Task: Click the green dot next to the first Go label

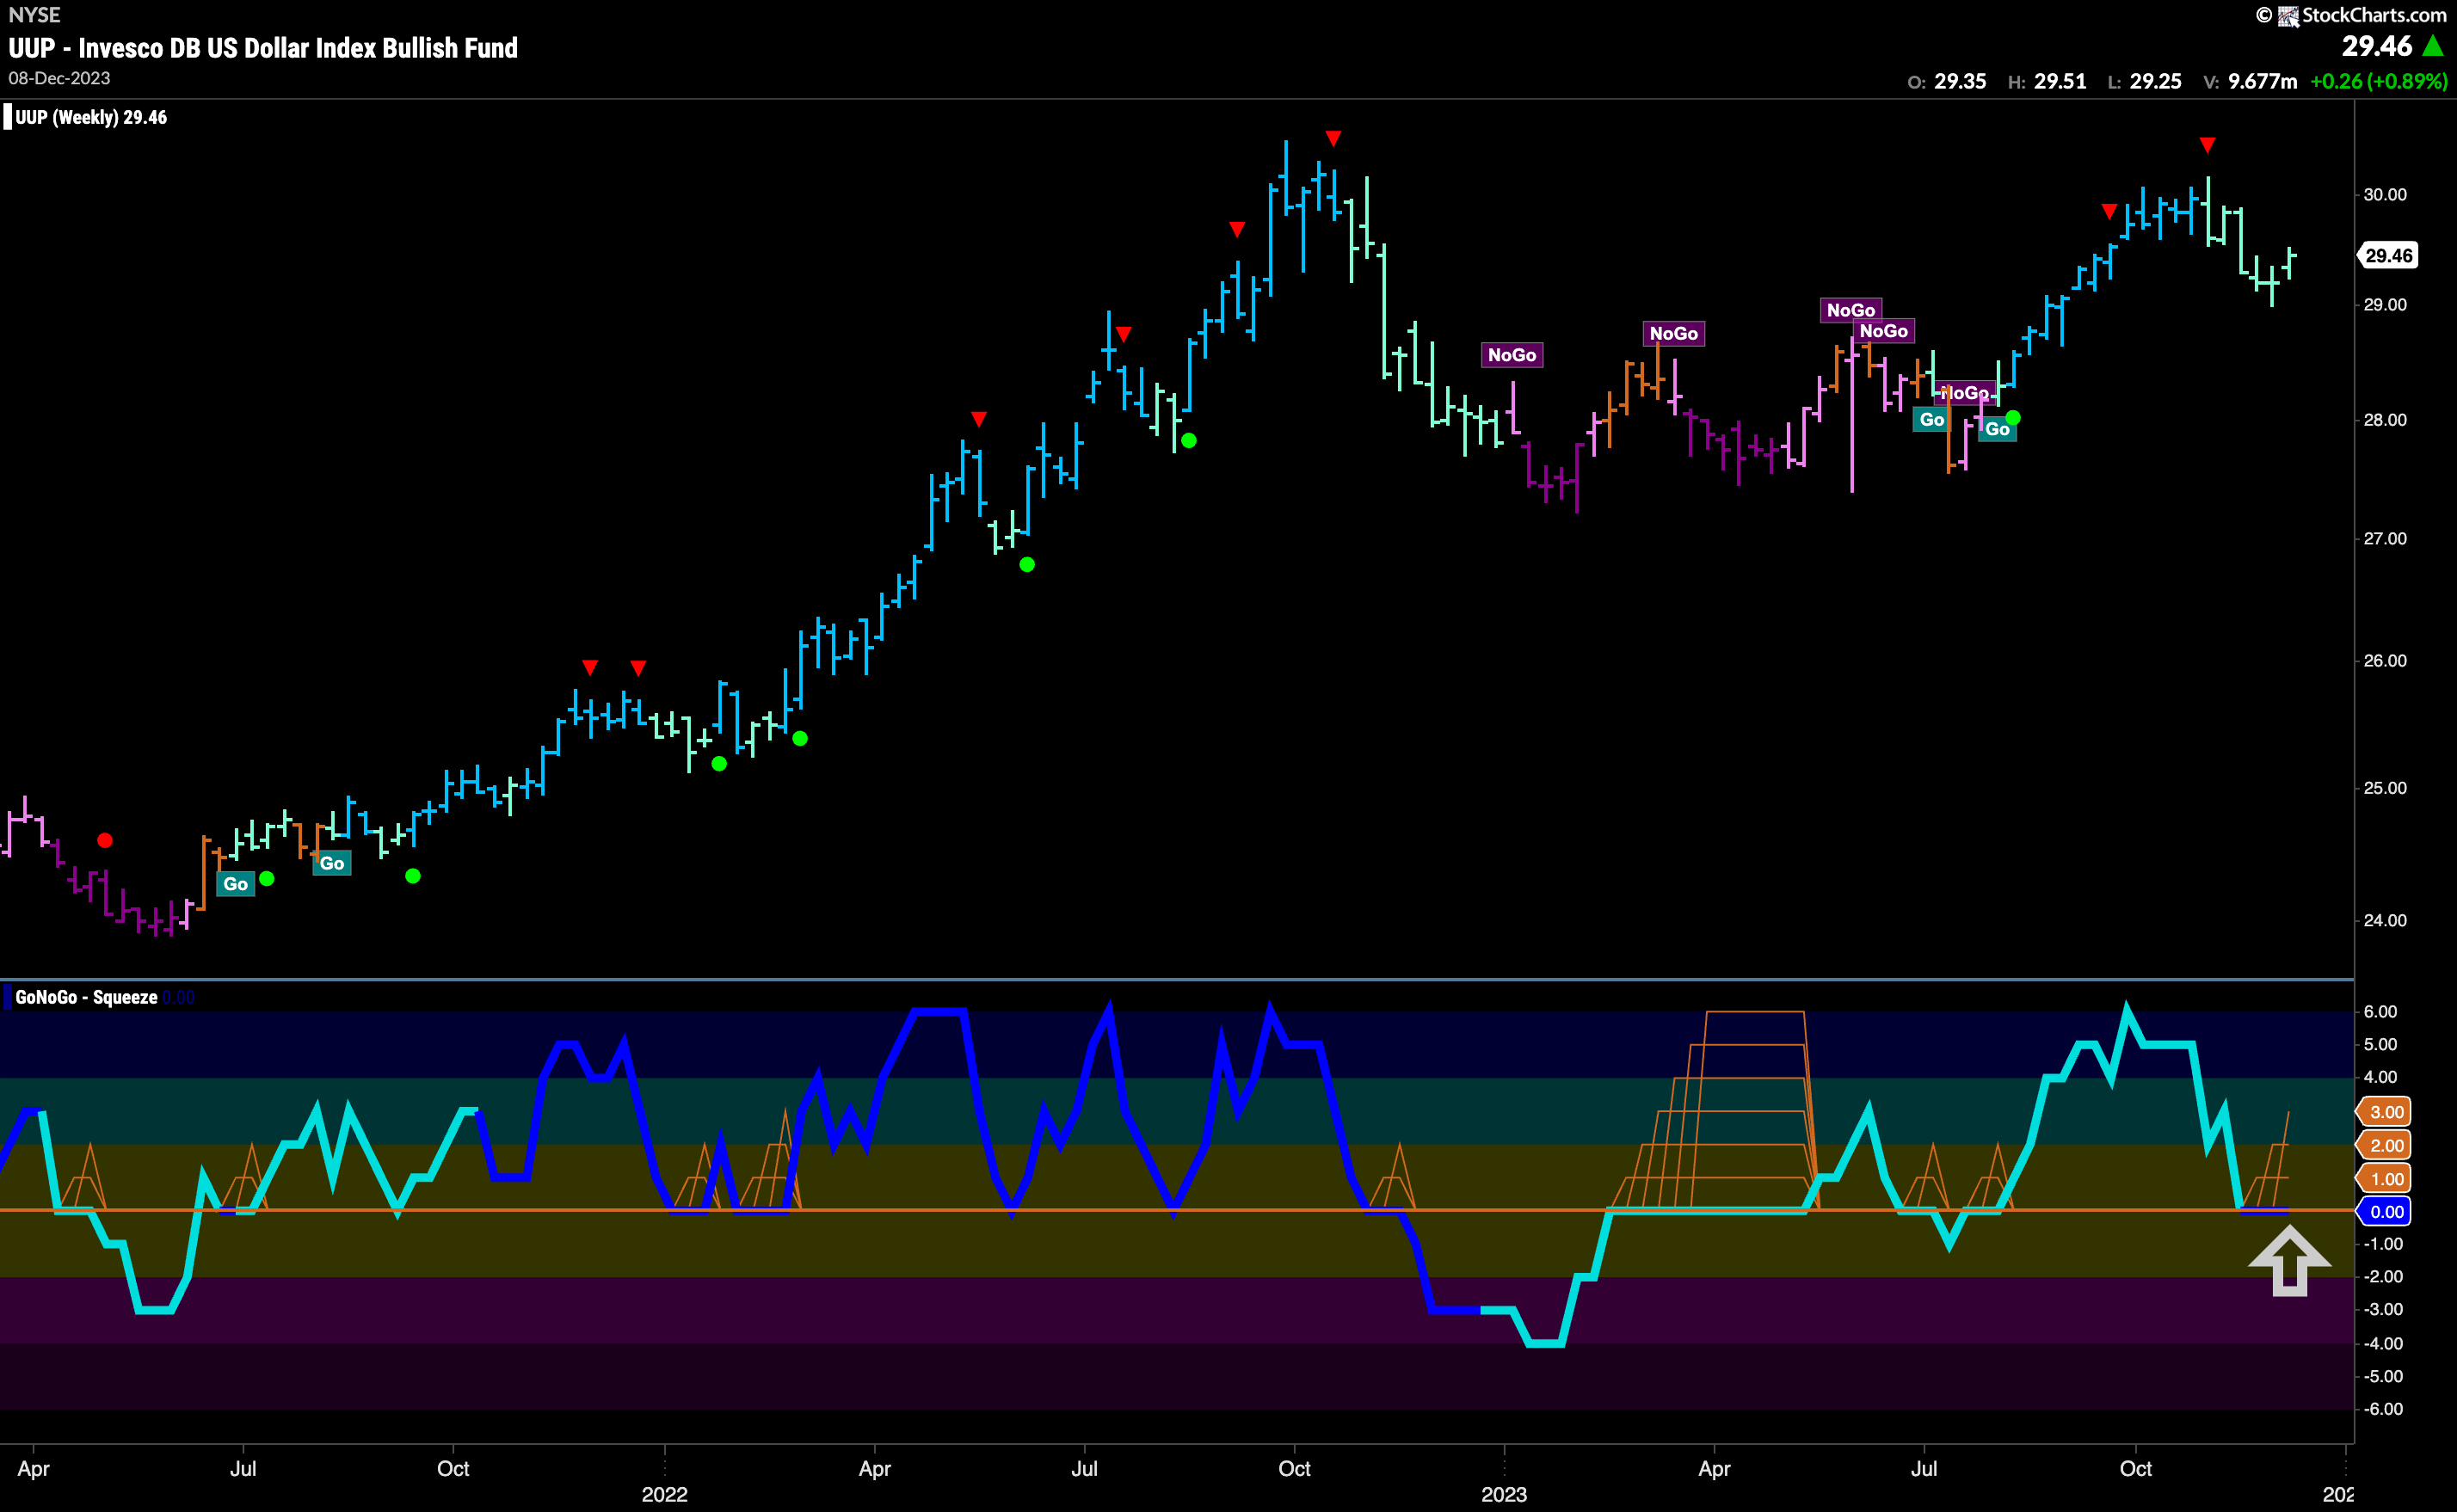Action: click(267, 878)
